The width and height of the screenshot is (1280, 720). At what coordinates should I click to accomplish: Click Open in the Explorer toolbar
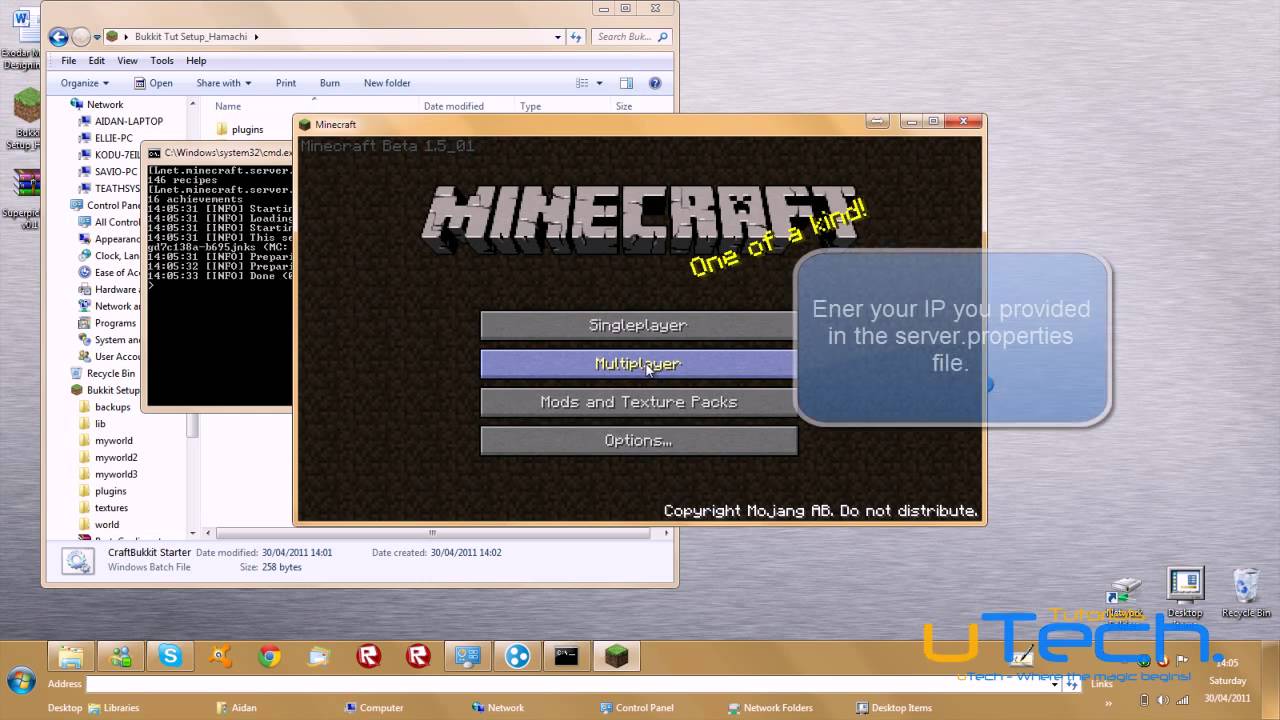(x=154, y=83)
